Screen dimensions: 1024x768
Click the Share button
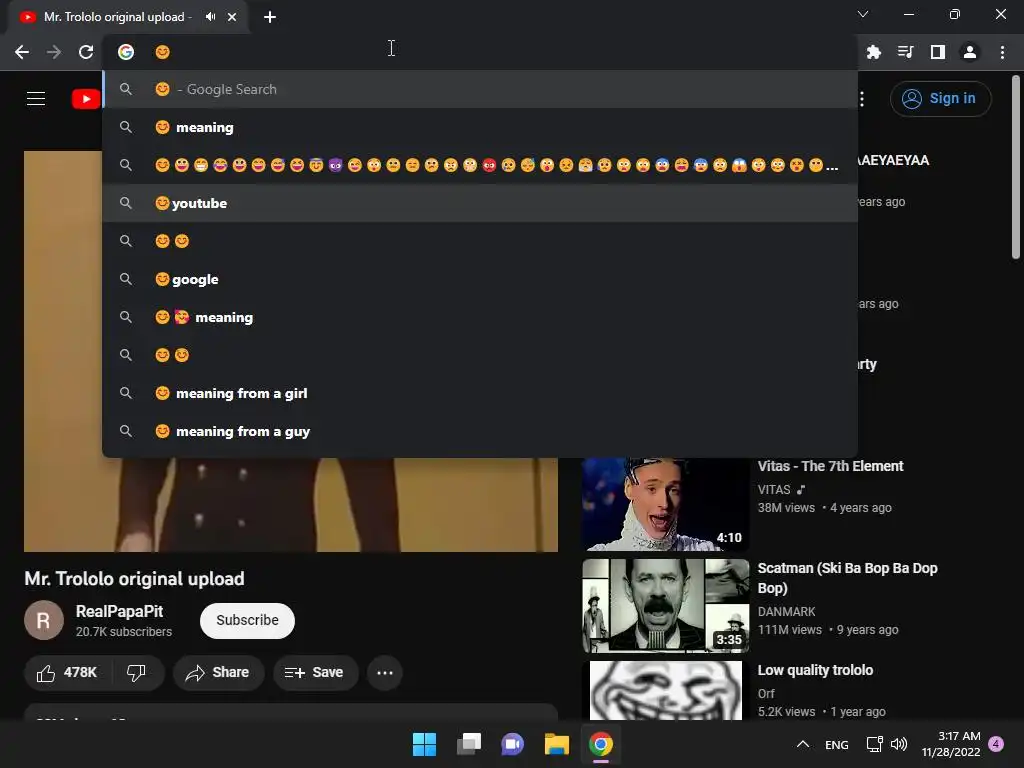pyautogui.click(x=218, y=673)
